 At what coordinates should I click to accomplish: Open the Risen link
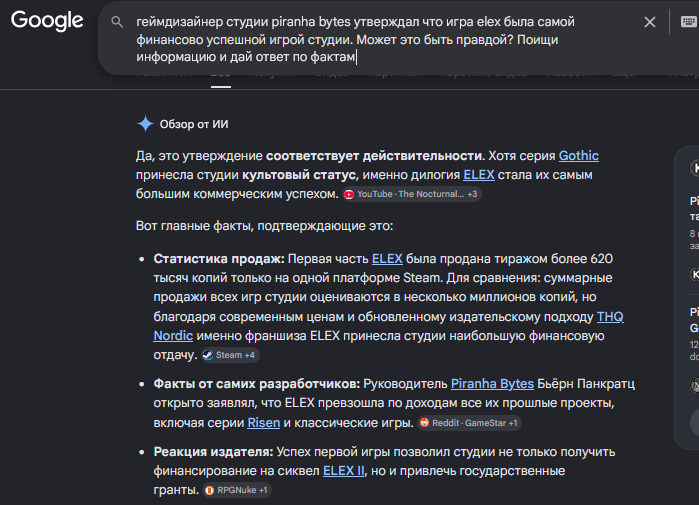pos(263,423)
